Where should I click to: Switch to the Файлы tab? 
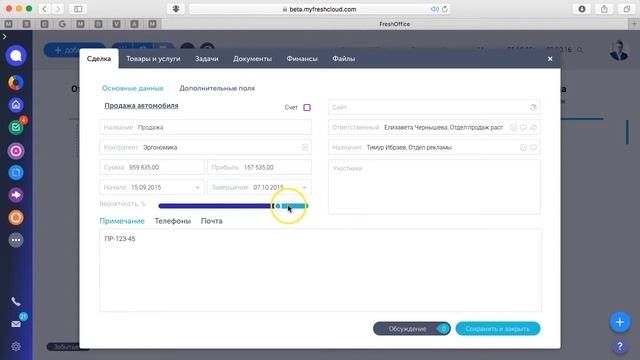point(344,59)
